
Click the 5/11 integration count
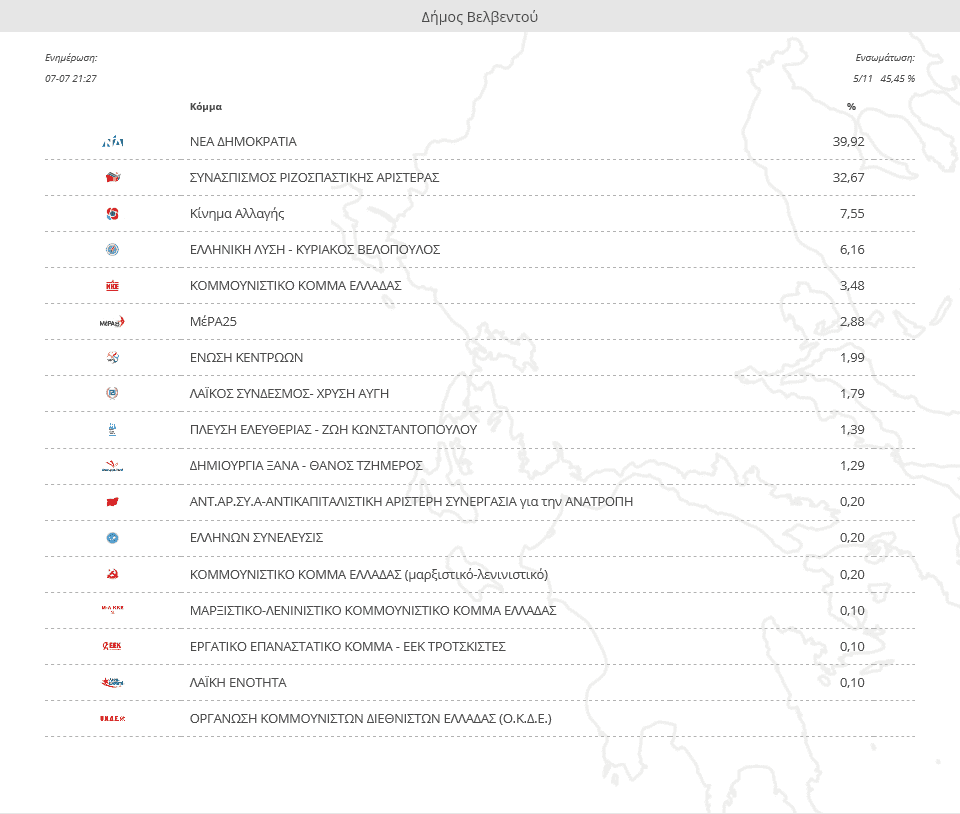click(863, 78)
